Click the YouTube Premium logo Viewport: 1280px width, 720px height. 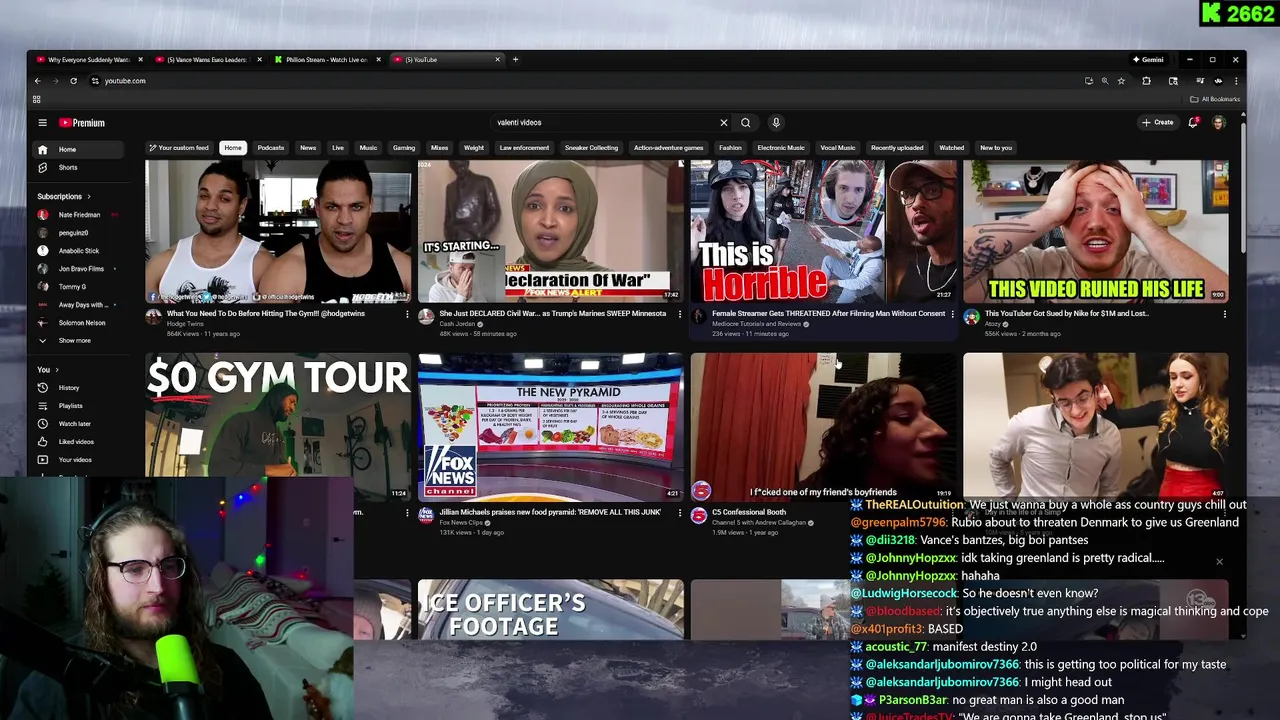pyautogui.click(x=82, y=123)
